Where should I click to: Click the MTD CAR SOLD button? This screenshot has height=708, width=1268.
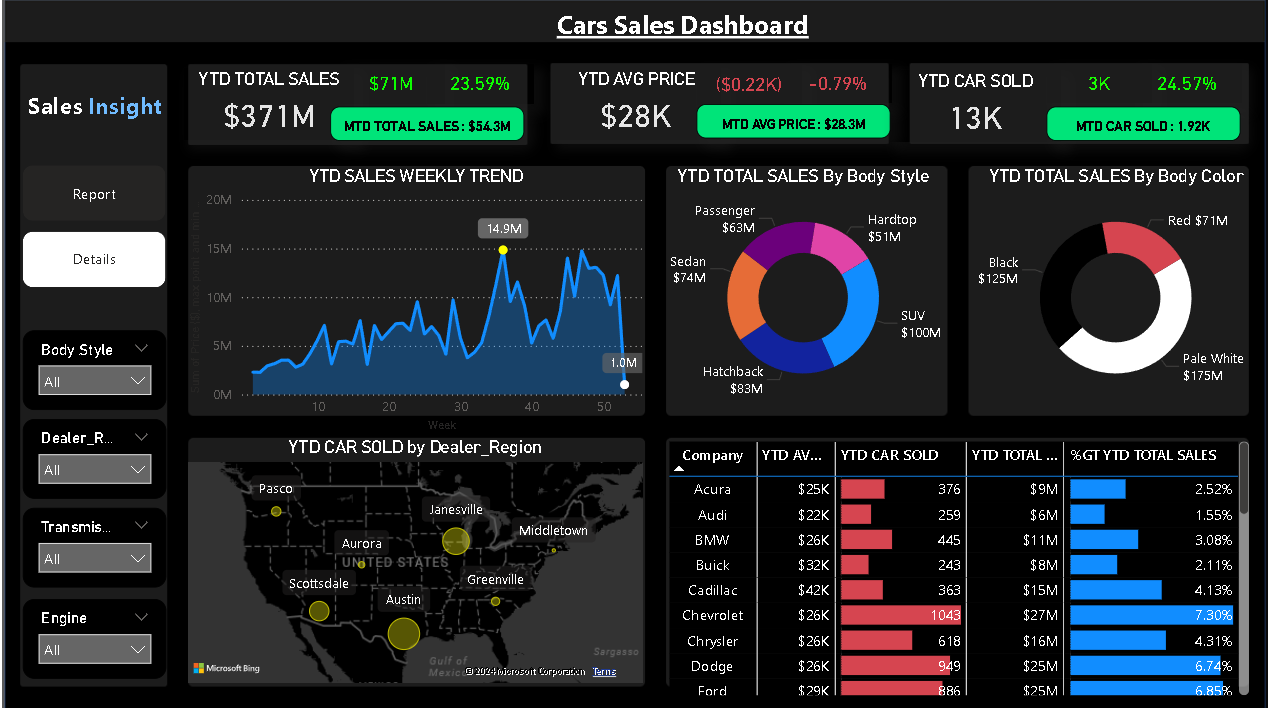(x=1143, y=124)
